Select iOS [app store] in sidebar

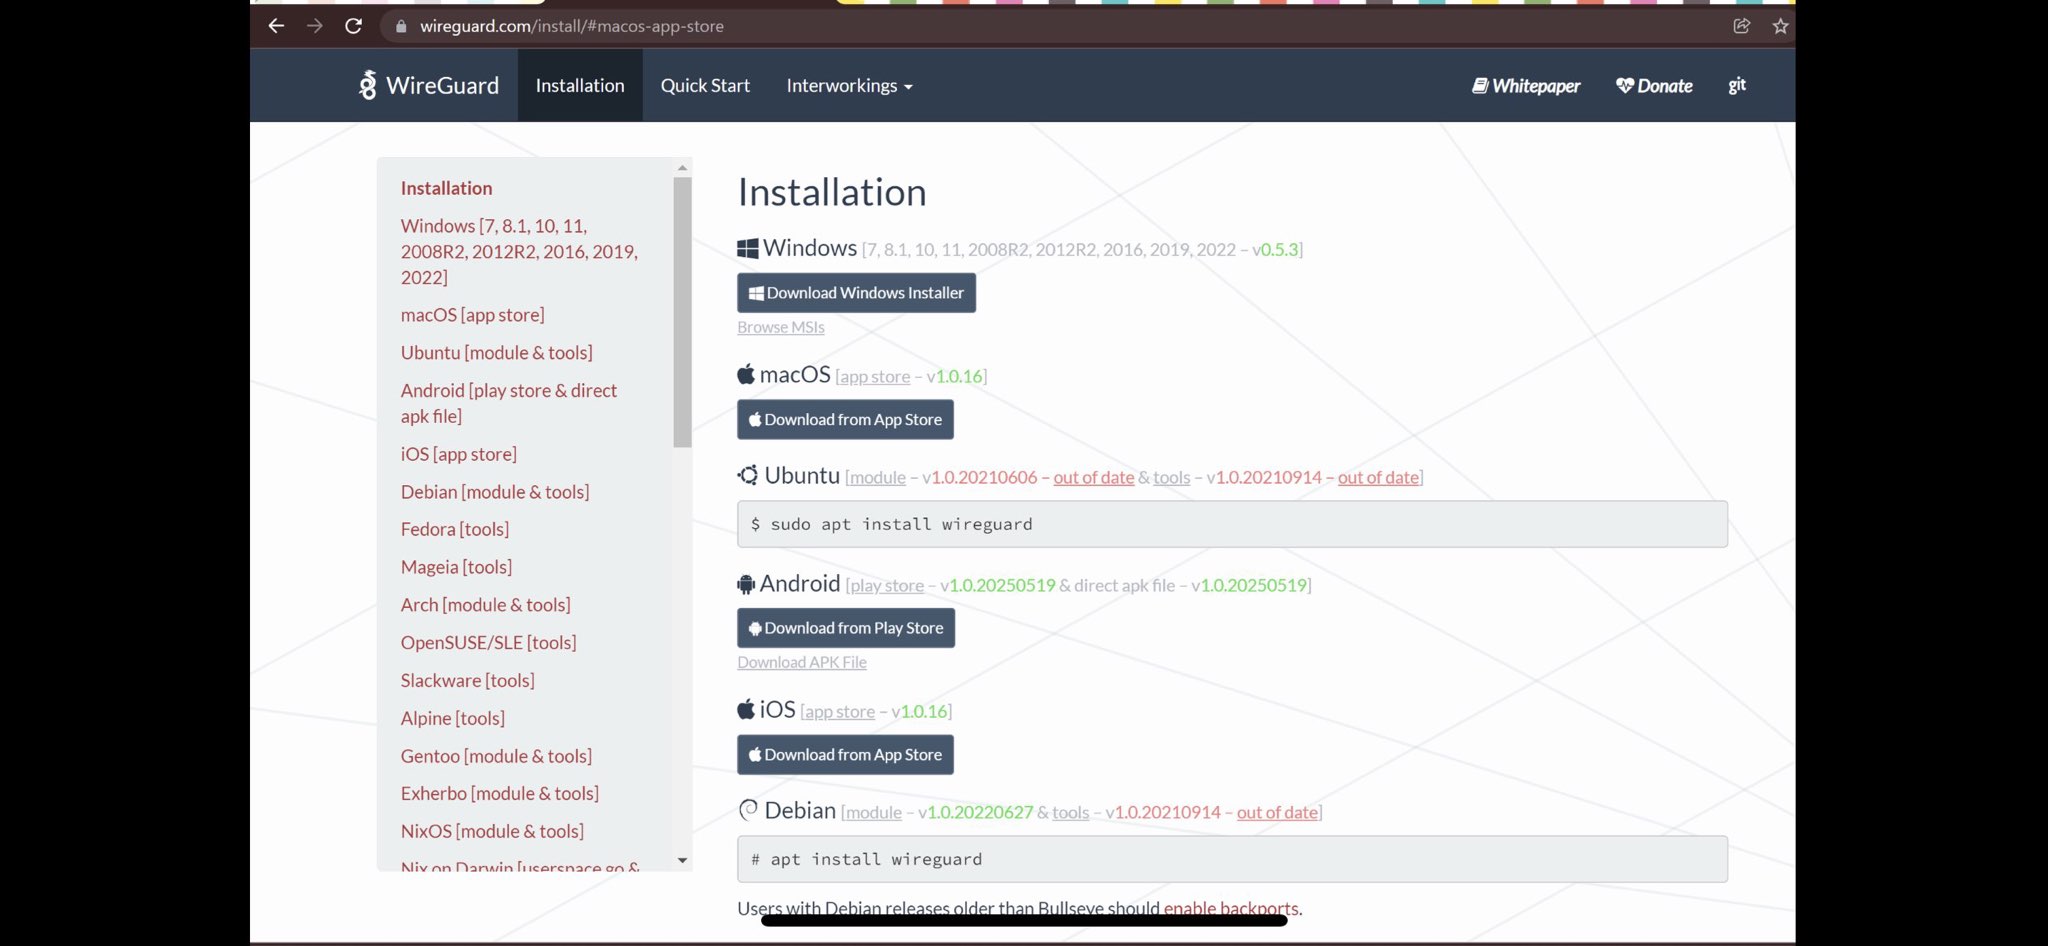(459, 454)
